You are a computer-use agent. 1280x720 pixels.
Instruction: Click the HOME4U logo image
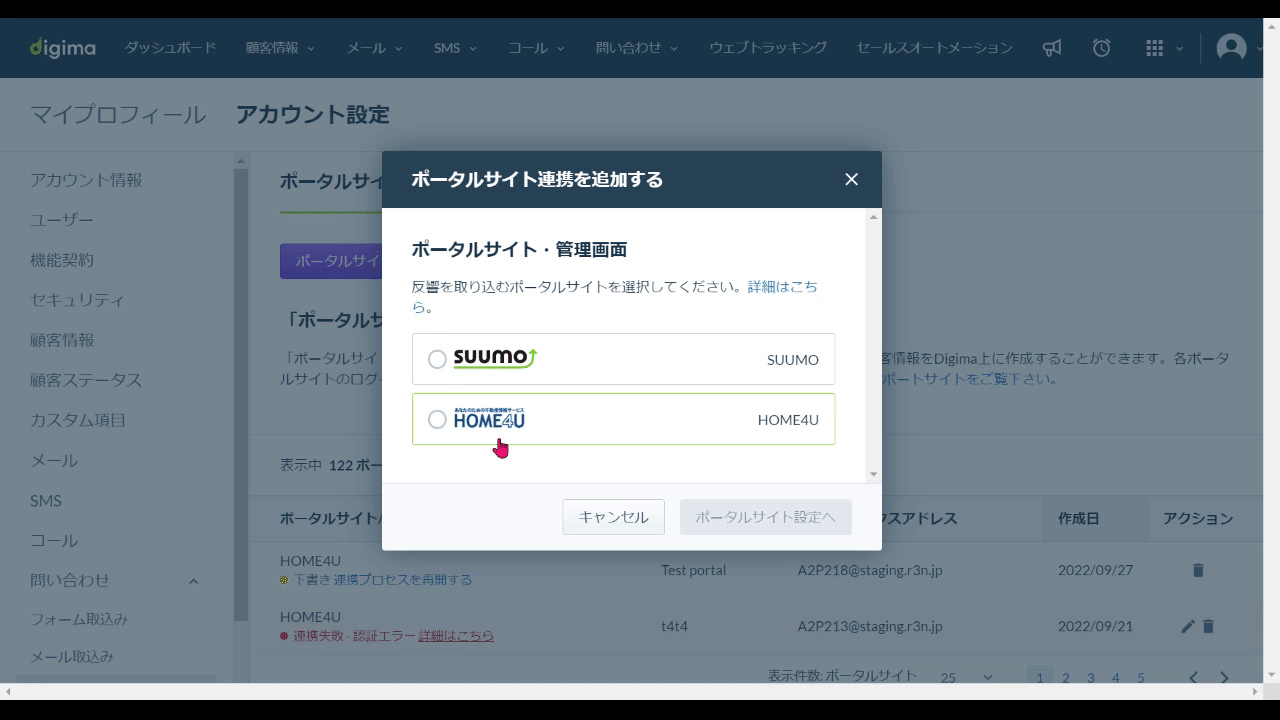pyautogui.click(x=489, y=418)
